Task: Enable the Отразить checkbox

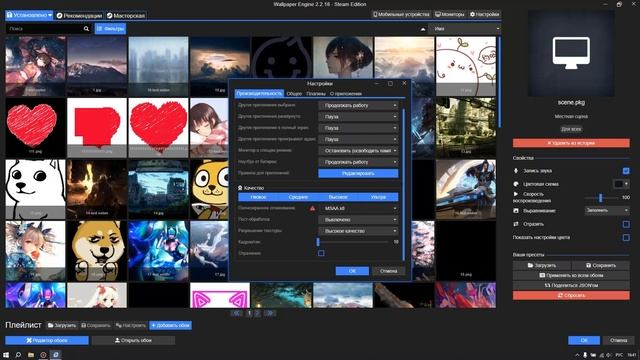Action: pos(626,224)
